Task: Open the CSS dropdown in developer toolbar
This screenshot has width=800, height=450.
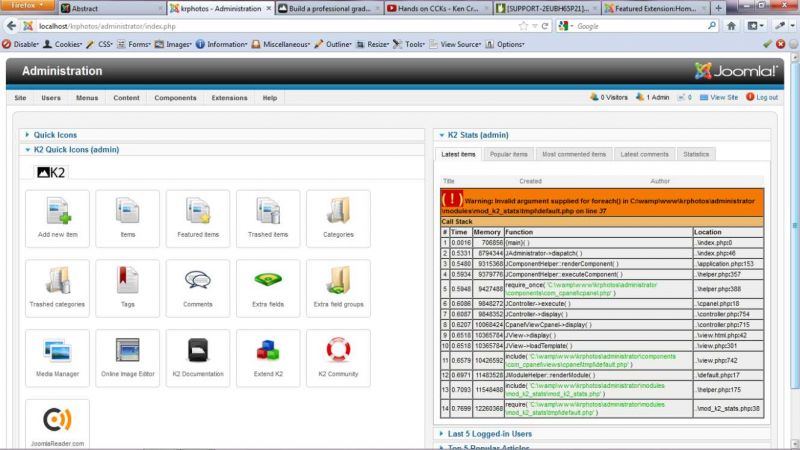Action: (x=99, y=44)
